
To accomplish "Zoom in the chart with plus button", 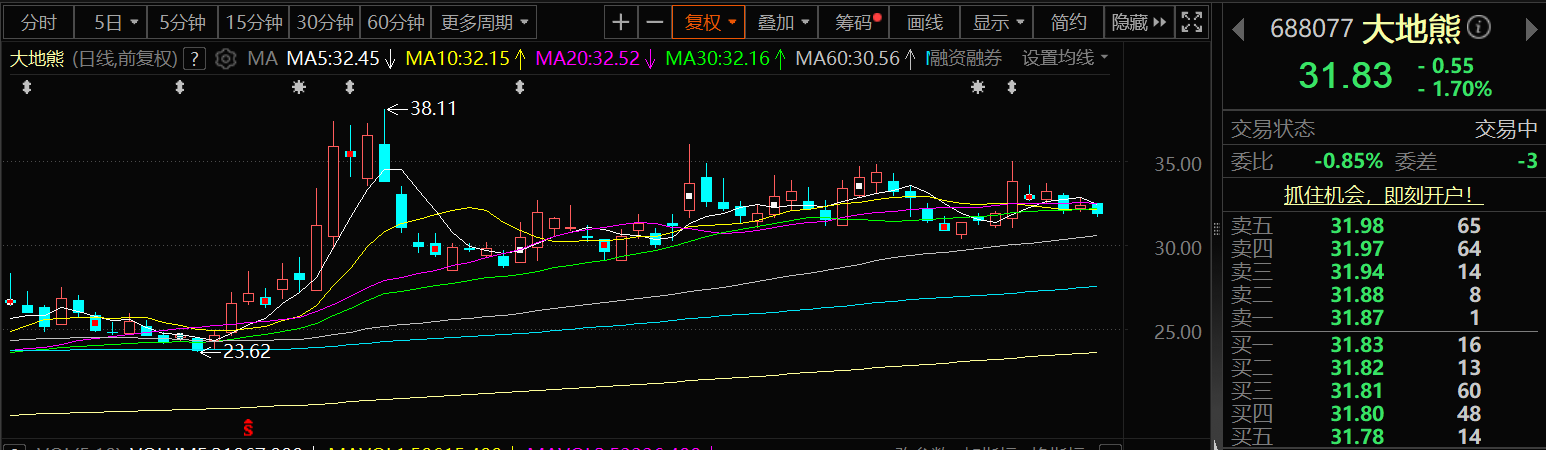I will (621, 22).
